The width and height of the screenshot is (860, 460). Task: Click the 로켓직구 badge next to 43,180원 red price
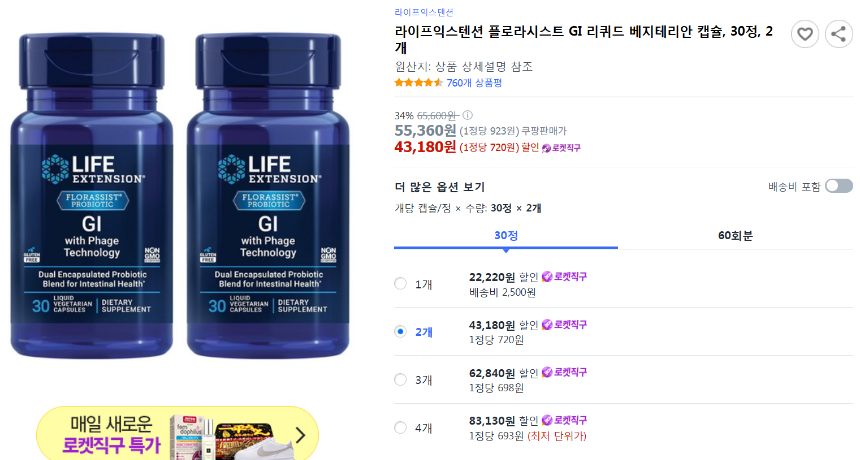561,148
